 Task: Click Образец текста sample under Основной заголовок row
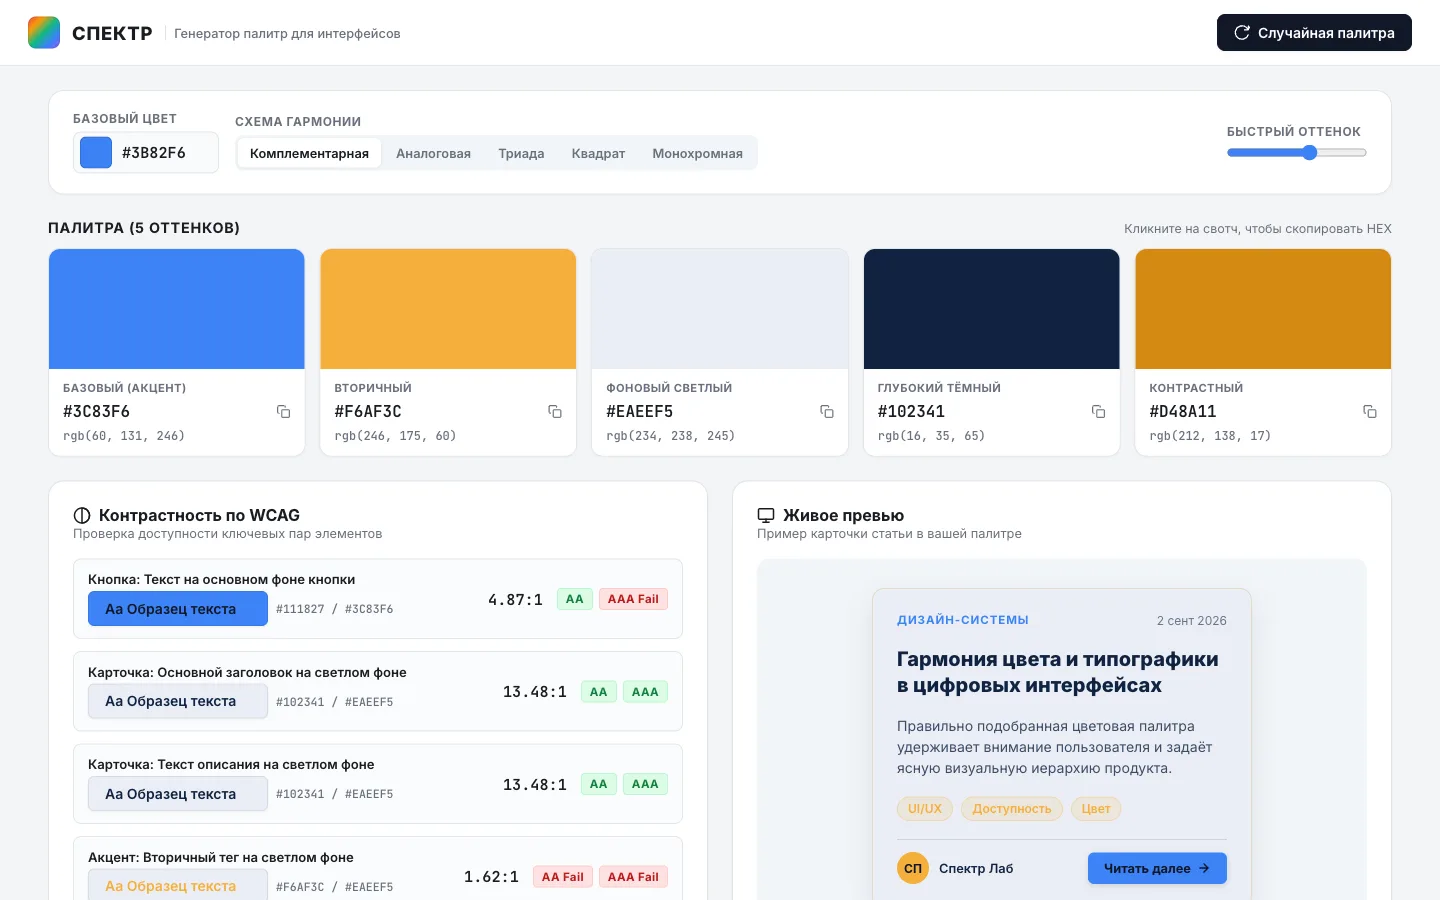tap(178, 701)
